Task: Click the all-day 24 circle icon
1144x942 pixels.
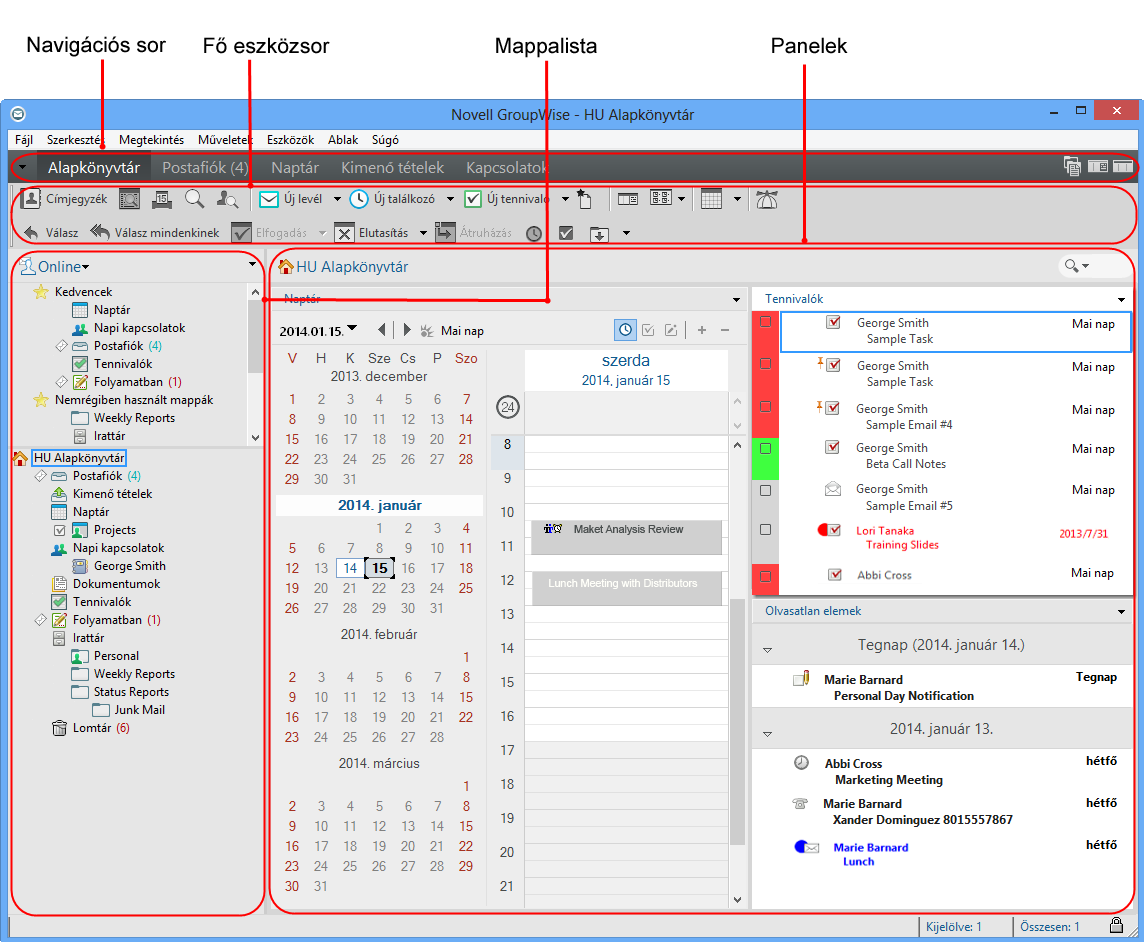Action: point(508,407)
